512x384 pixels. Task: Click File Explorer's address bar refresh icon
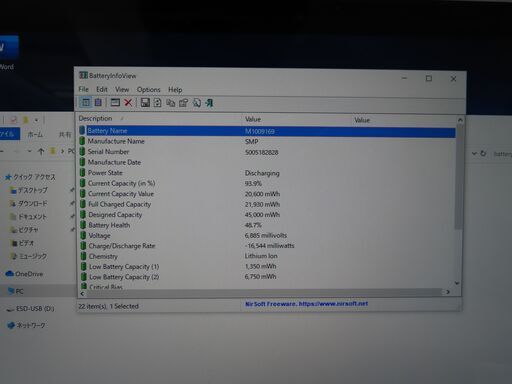(x=483, y=153)
